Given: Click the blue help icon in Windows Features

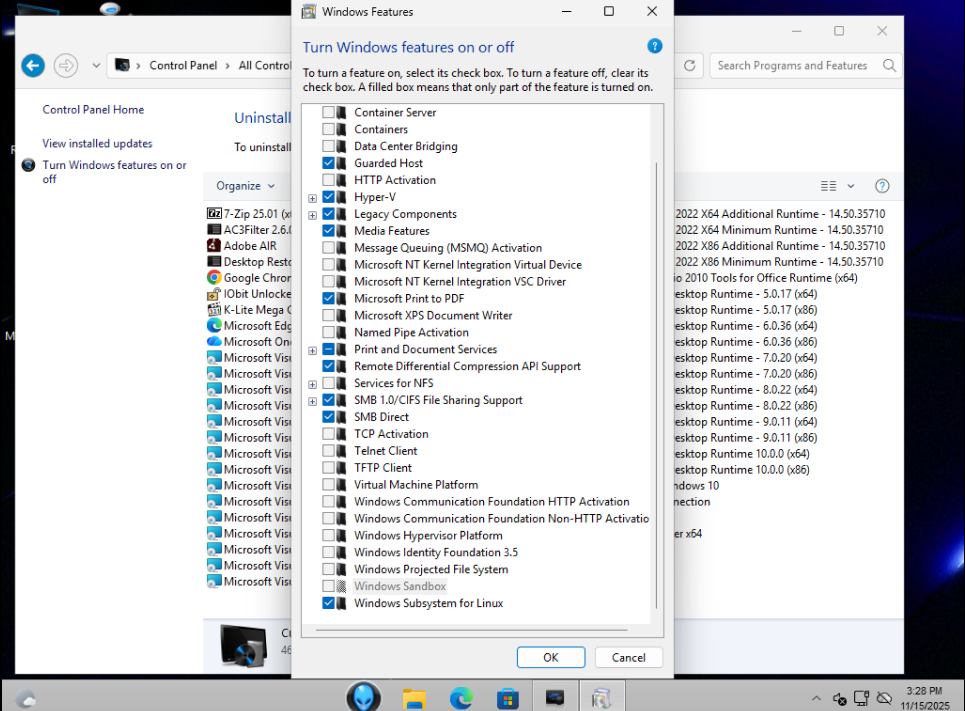Looking at the screenshot, I should point(655,46).
